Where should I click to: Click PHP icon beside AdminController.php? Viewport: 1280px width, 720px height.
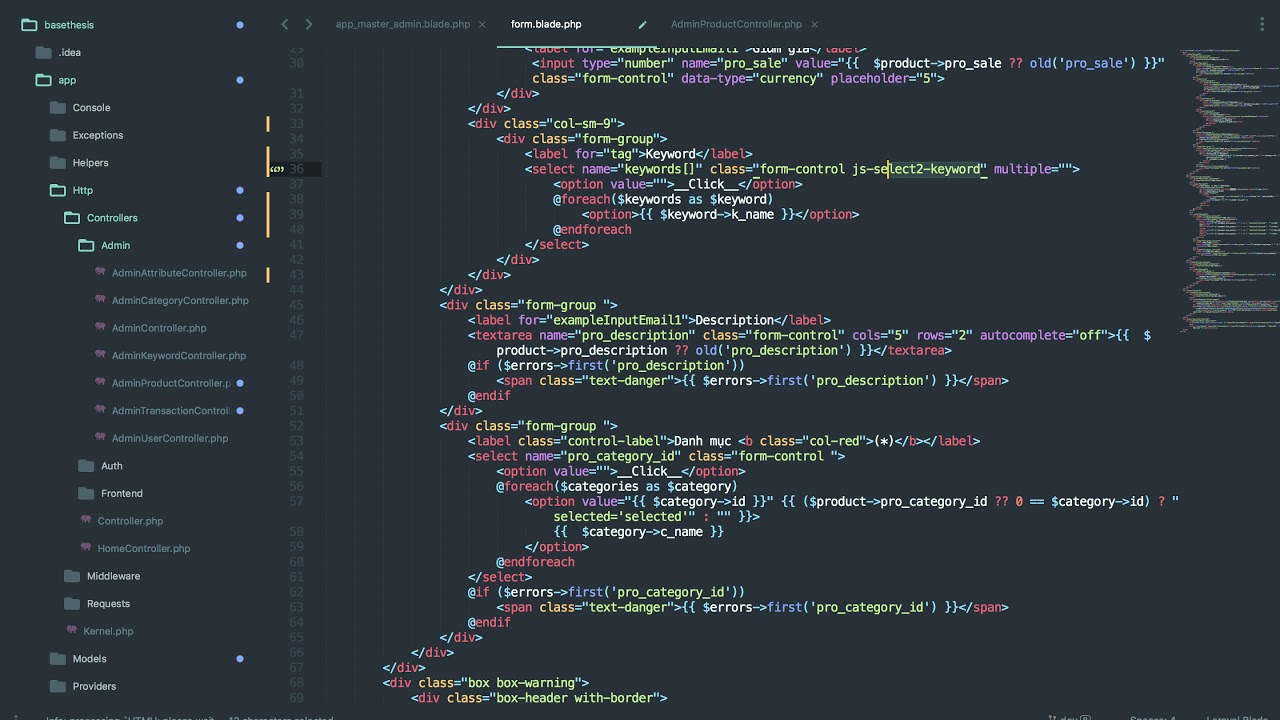(100, 327)
